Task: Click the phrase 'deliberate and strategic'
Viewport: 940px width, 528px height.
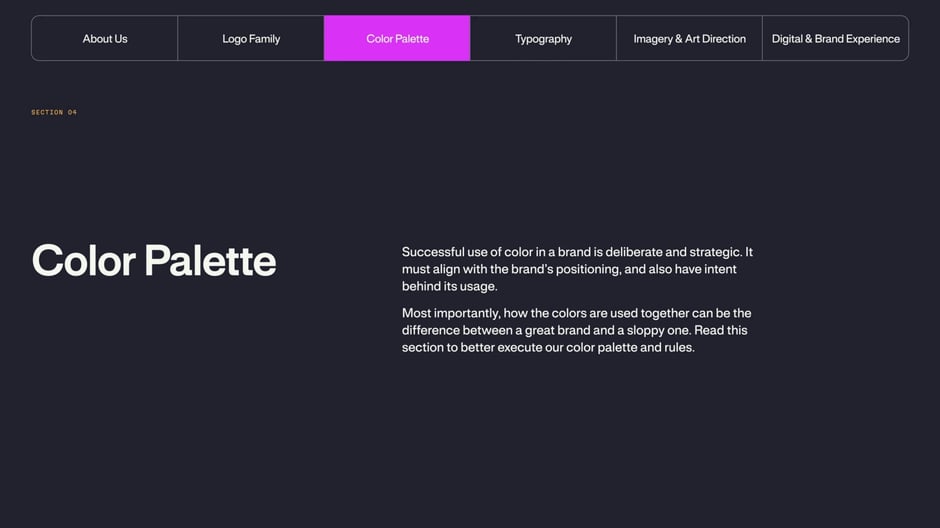Action: coord(673,252)
